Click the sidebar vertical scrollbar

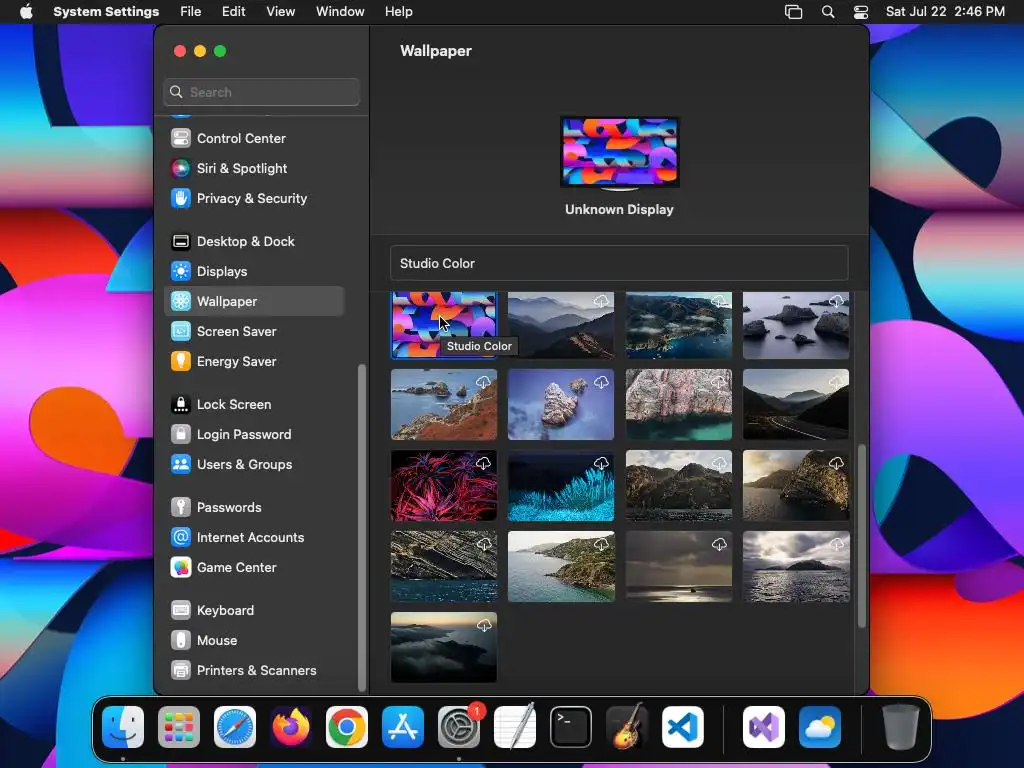[361, 528]
